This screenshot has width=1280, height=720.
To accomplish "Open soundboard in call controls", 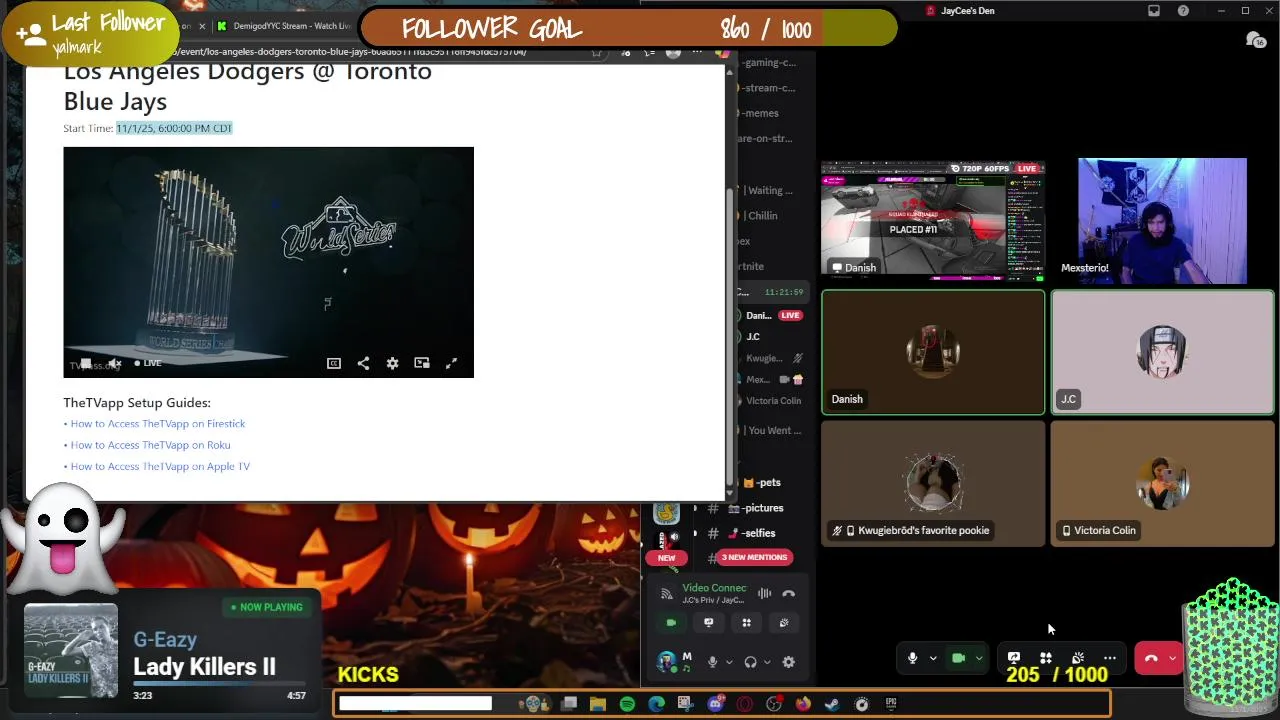I will (x=1078, y=658).
